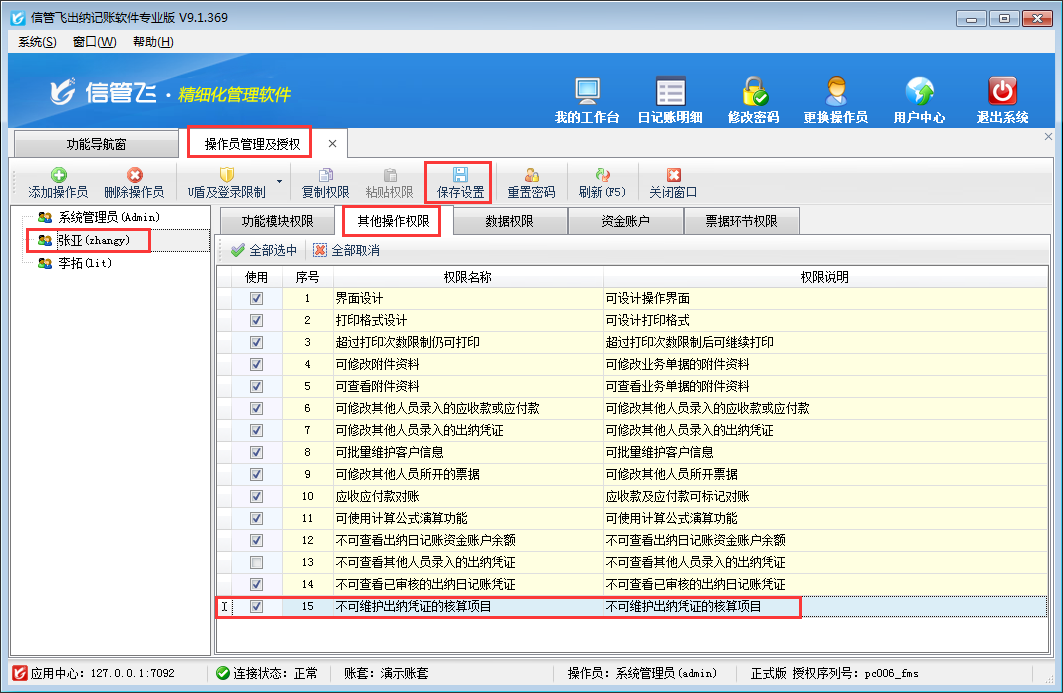The height and width of the screenshot is (693, 1063).
Task: Close the 操作员管理及授权 tab
Action: 332,144
